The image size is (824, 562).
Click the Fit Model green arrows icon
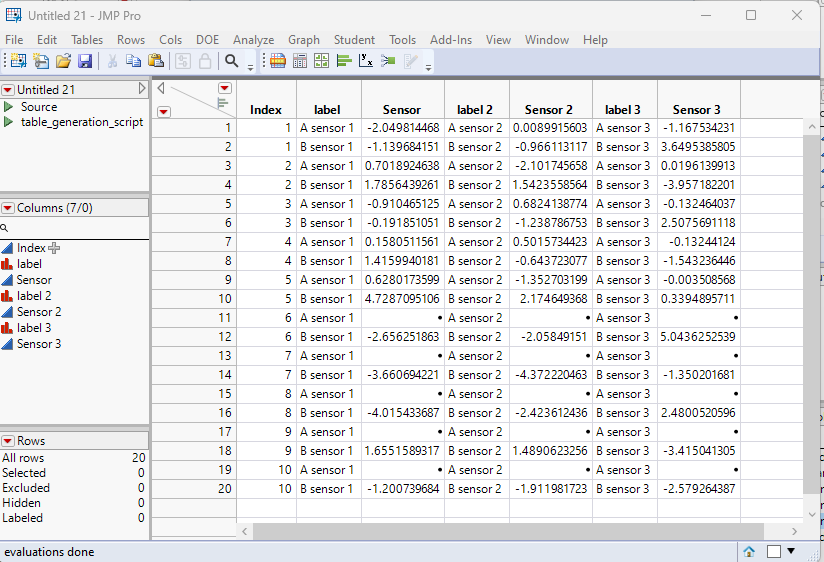(x=388, y=61)
